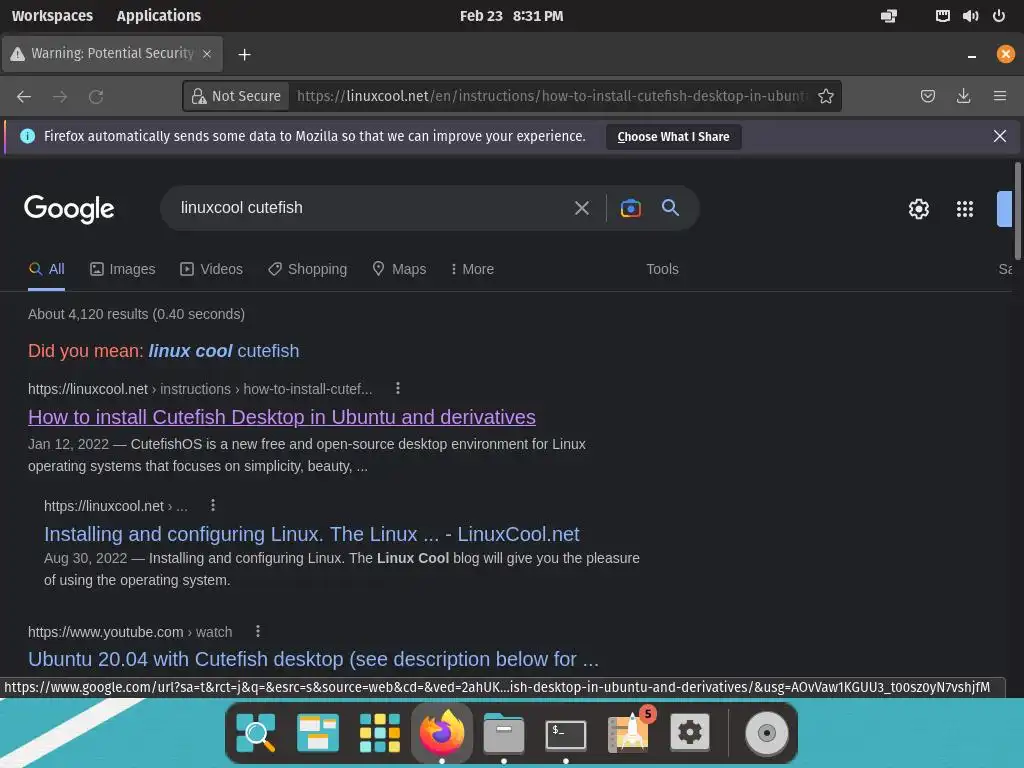Select the All results tab
Screen dimensions: 1024x768
coord(47,269)
